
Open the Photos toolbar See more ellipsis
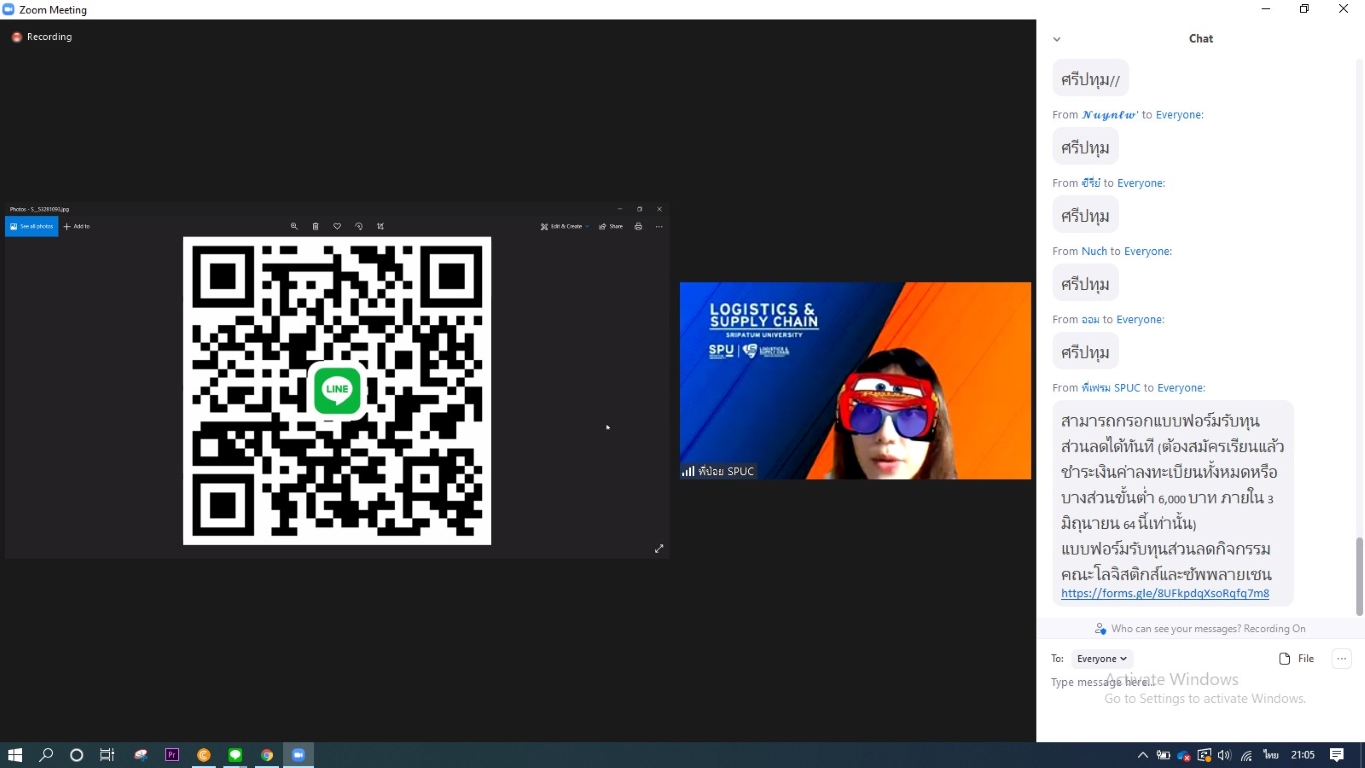coord(659,226)
